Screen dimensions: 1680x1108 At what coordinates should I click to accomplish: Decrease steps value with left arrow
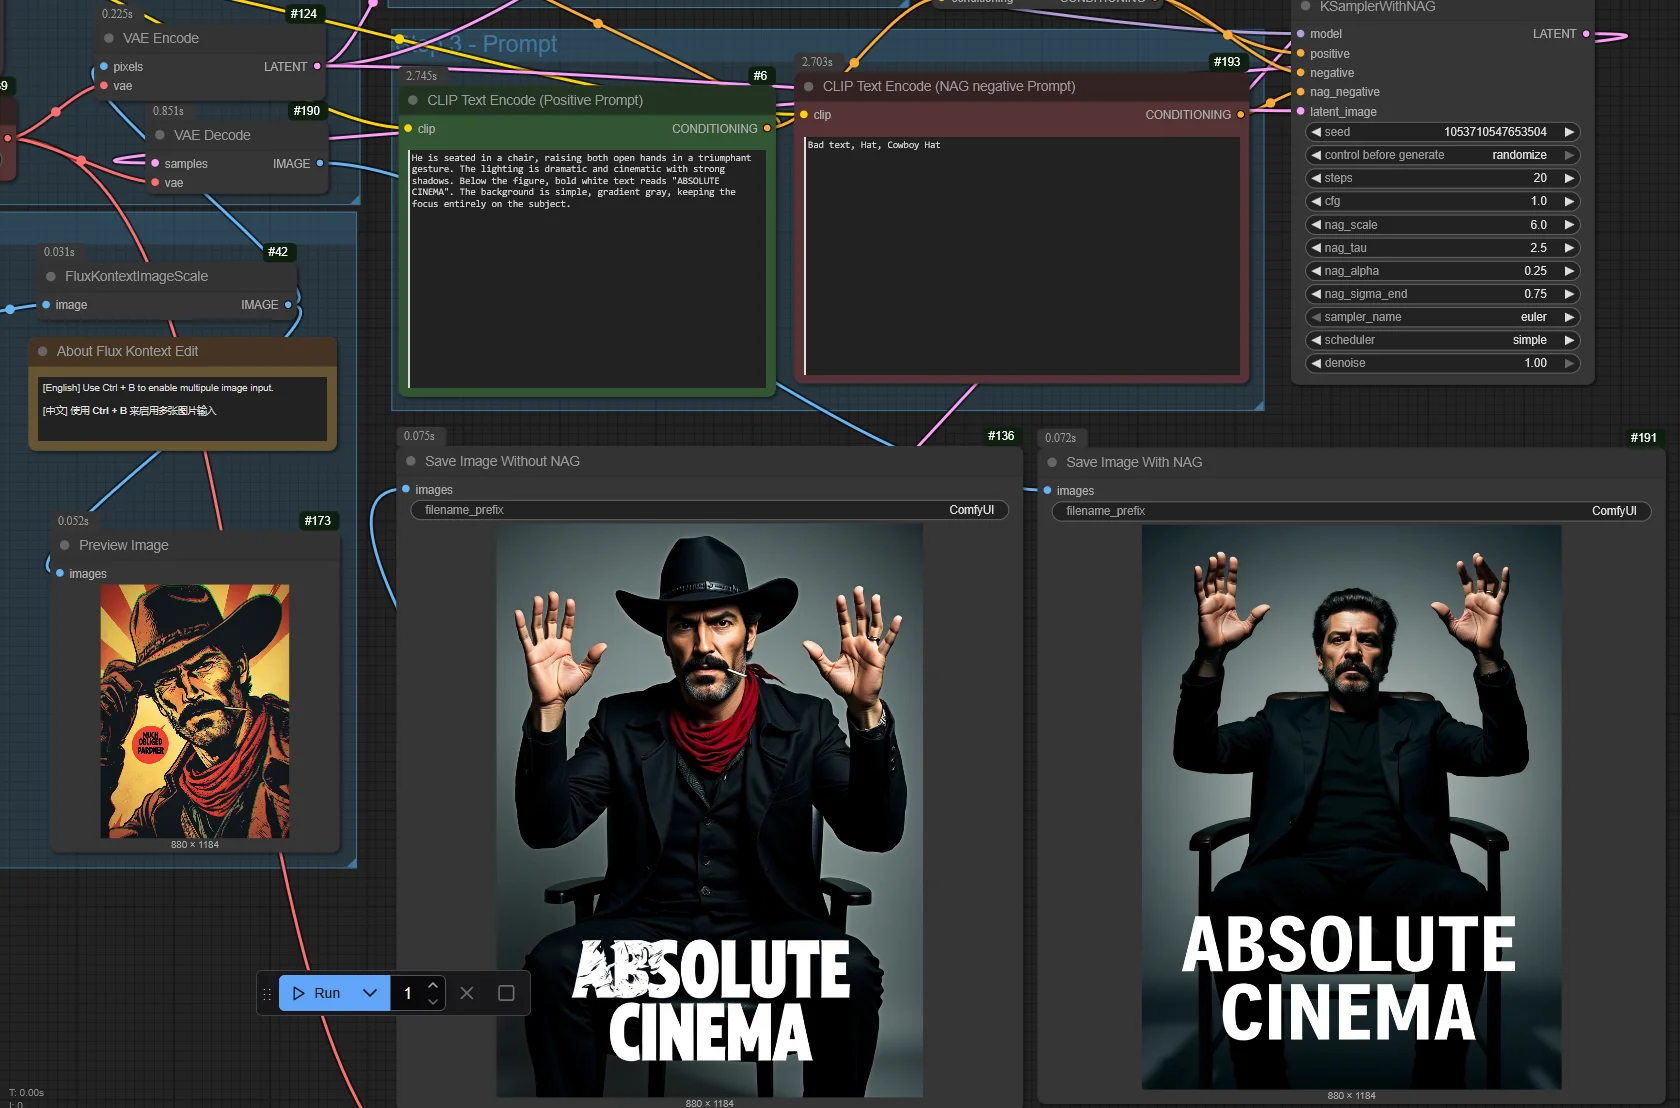pyautogui.click(x=1316, y=178)
